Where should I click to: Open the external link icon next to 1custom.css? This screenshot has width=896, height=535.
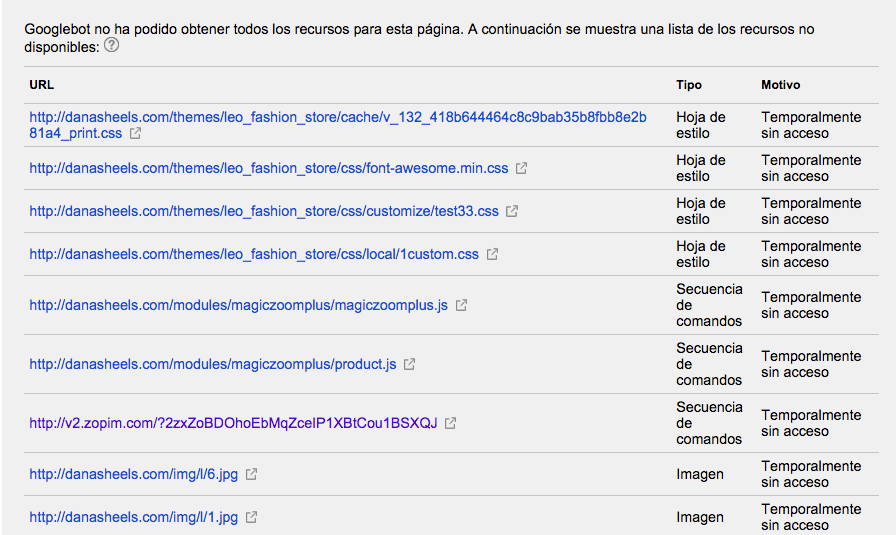coord(492,254)
